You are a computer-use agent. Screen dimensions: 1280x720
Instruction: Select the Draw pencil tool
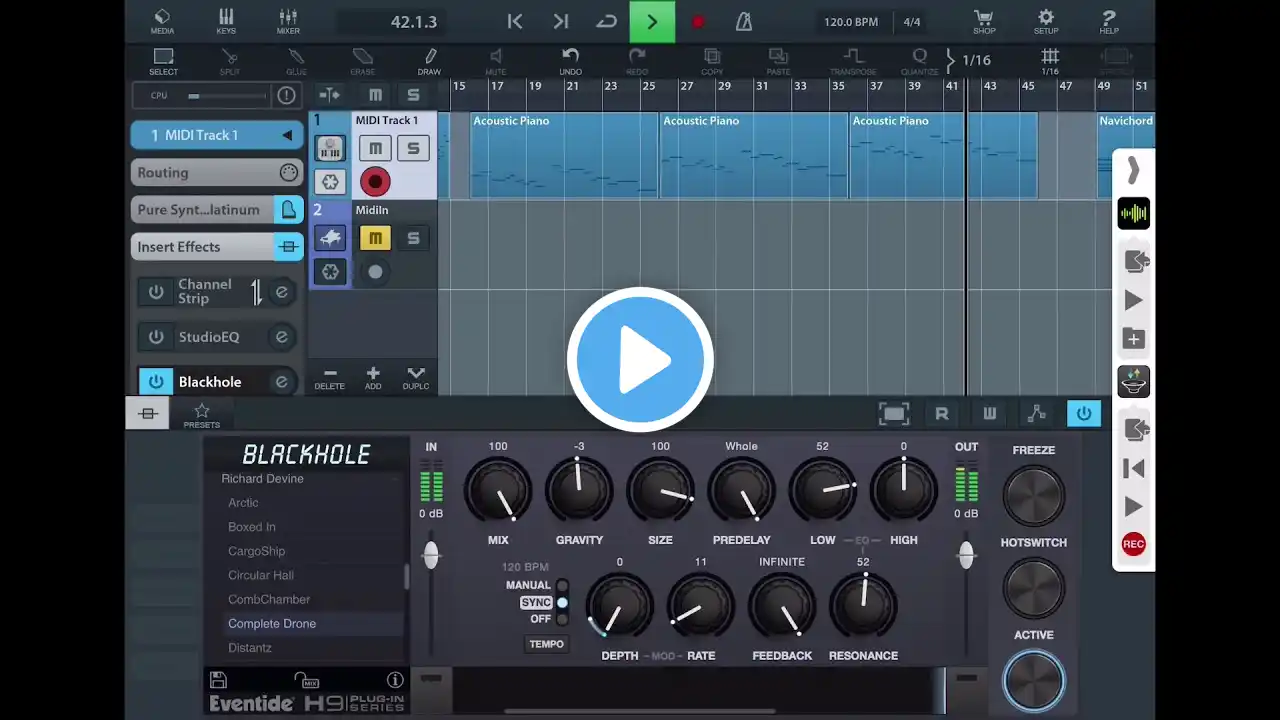pos(430,61)
